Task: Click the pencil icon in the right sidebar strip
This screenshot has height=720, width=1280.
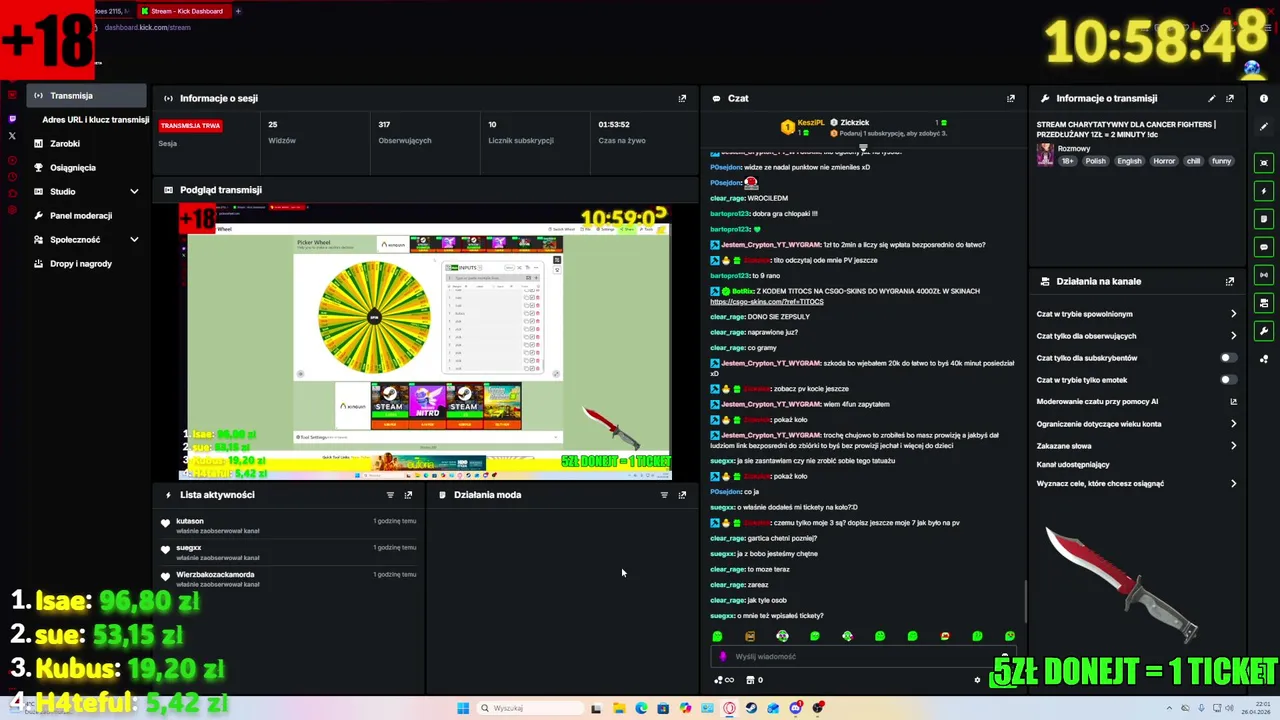Action: click(x=1264, y=126)
